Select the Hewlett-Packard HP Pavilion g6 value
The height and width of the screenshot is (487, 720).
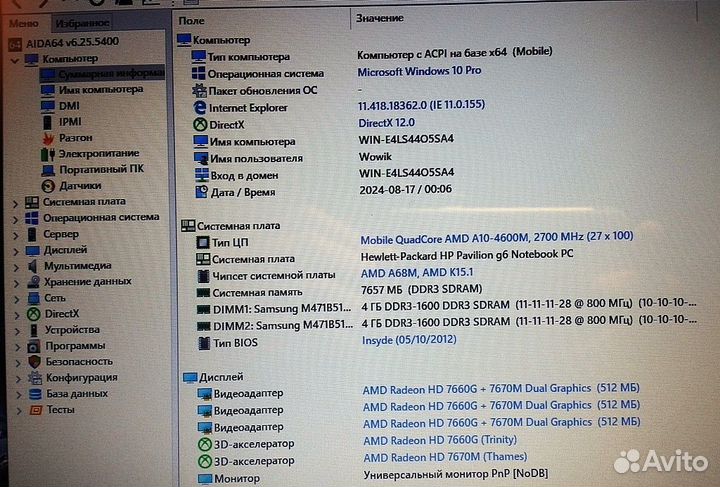click(x=467, y=255)
